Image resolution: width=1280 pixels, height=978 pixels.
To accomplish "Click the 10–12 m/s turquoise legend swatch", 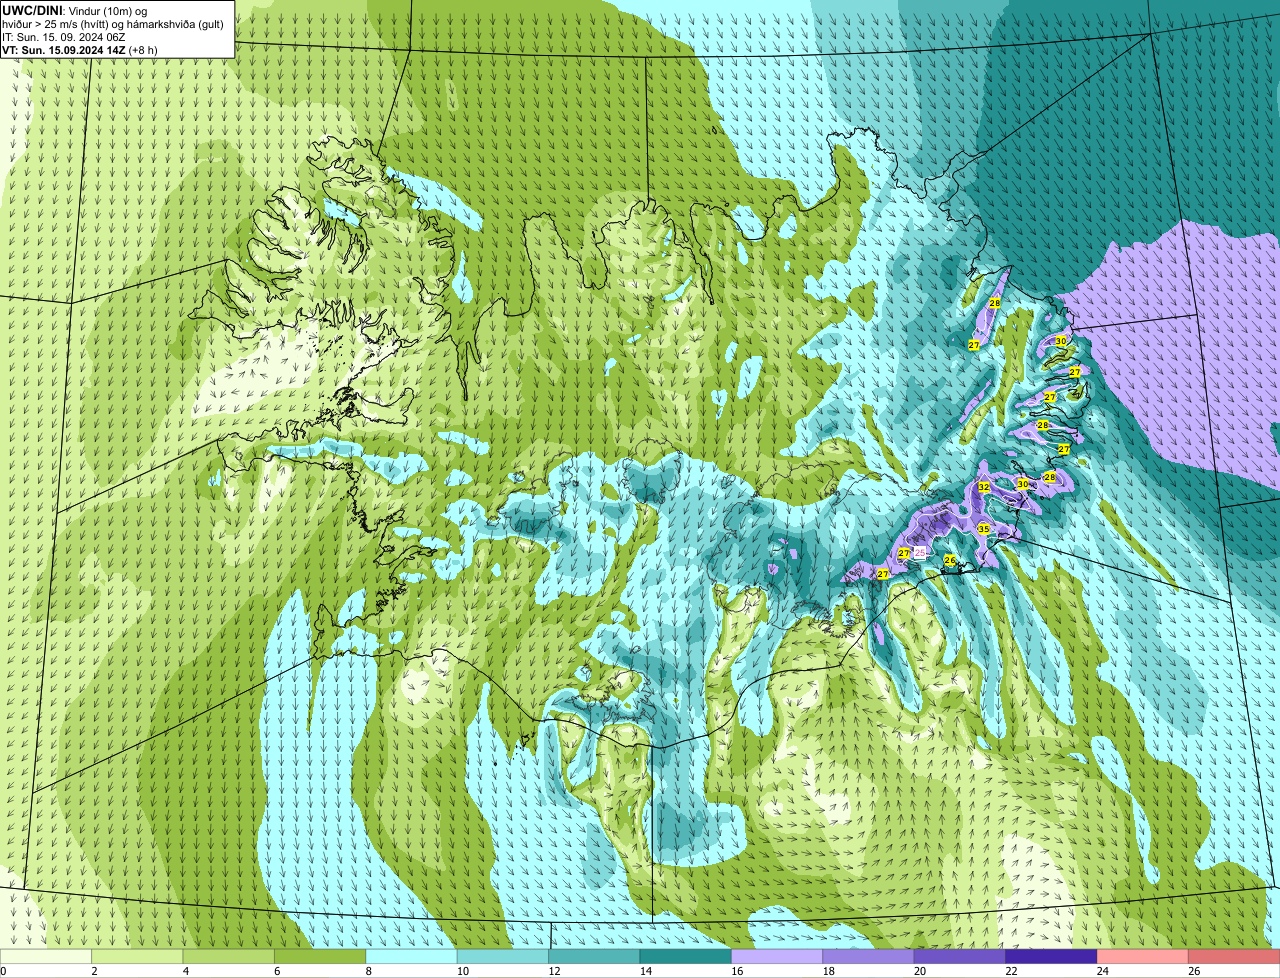I will point(503,956).
